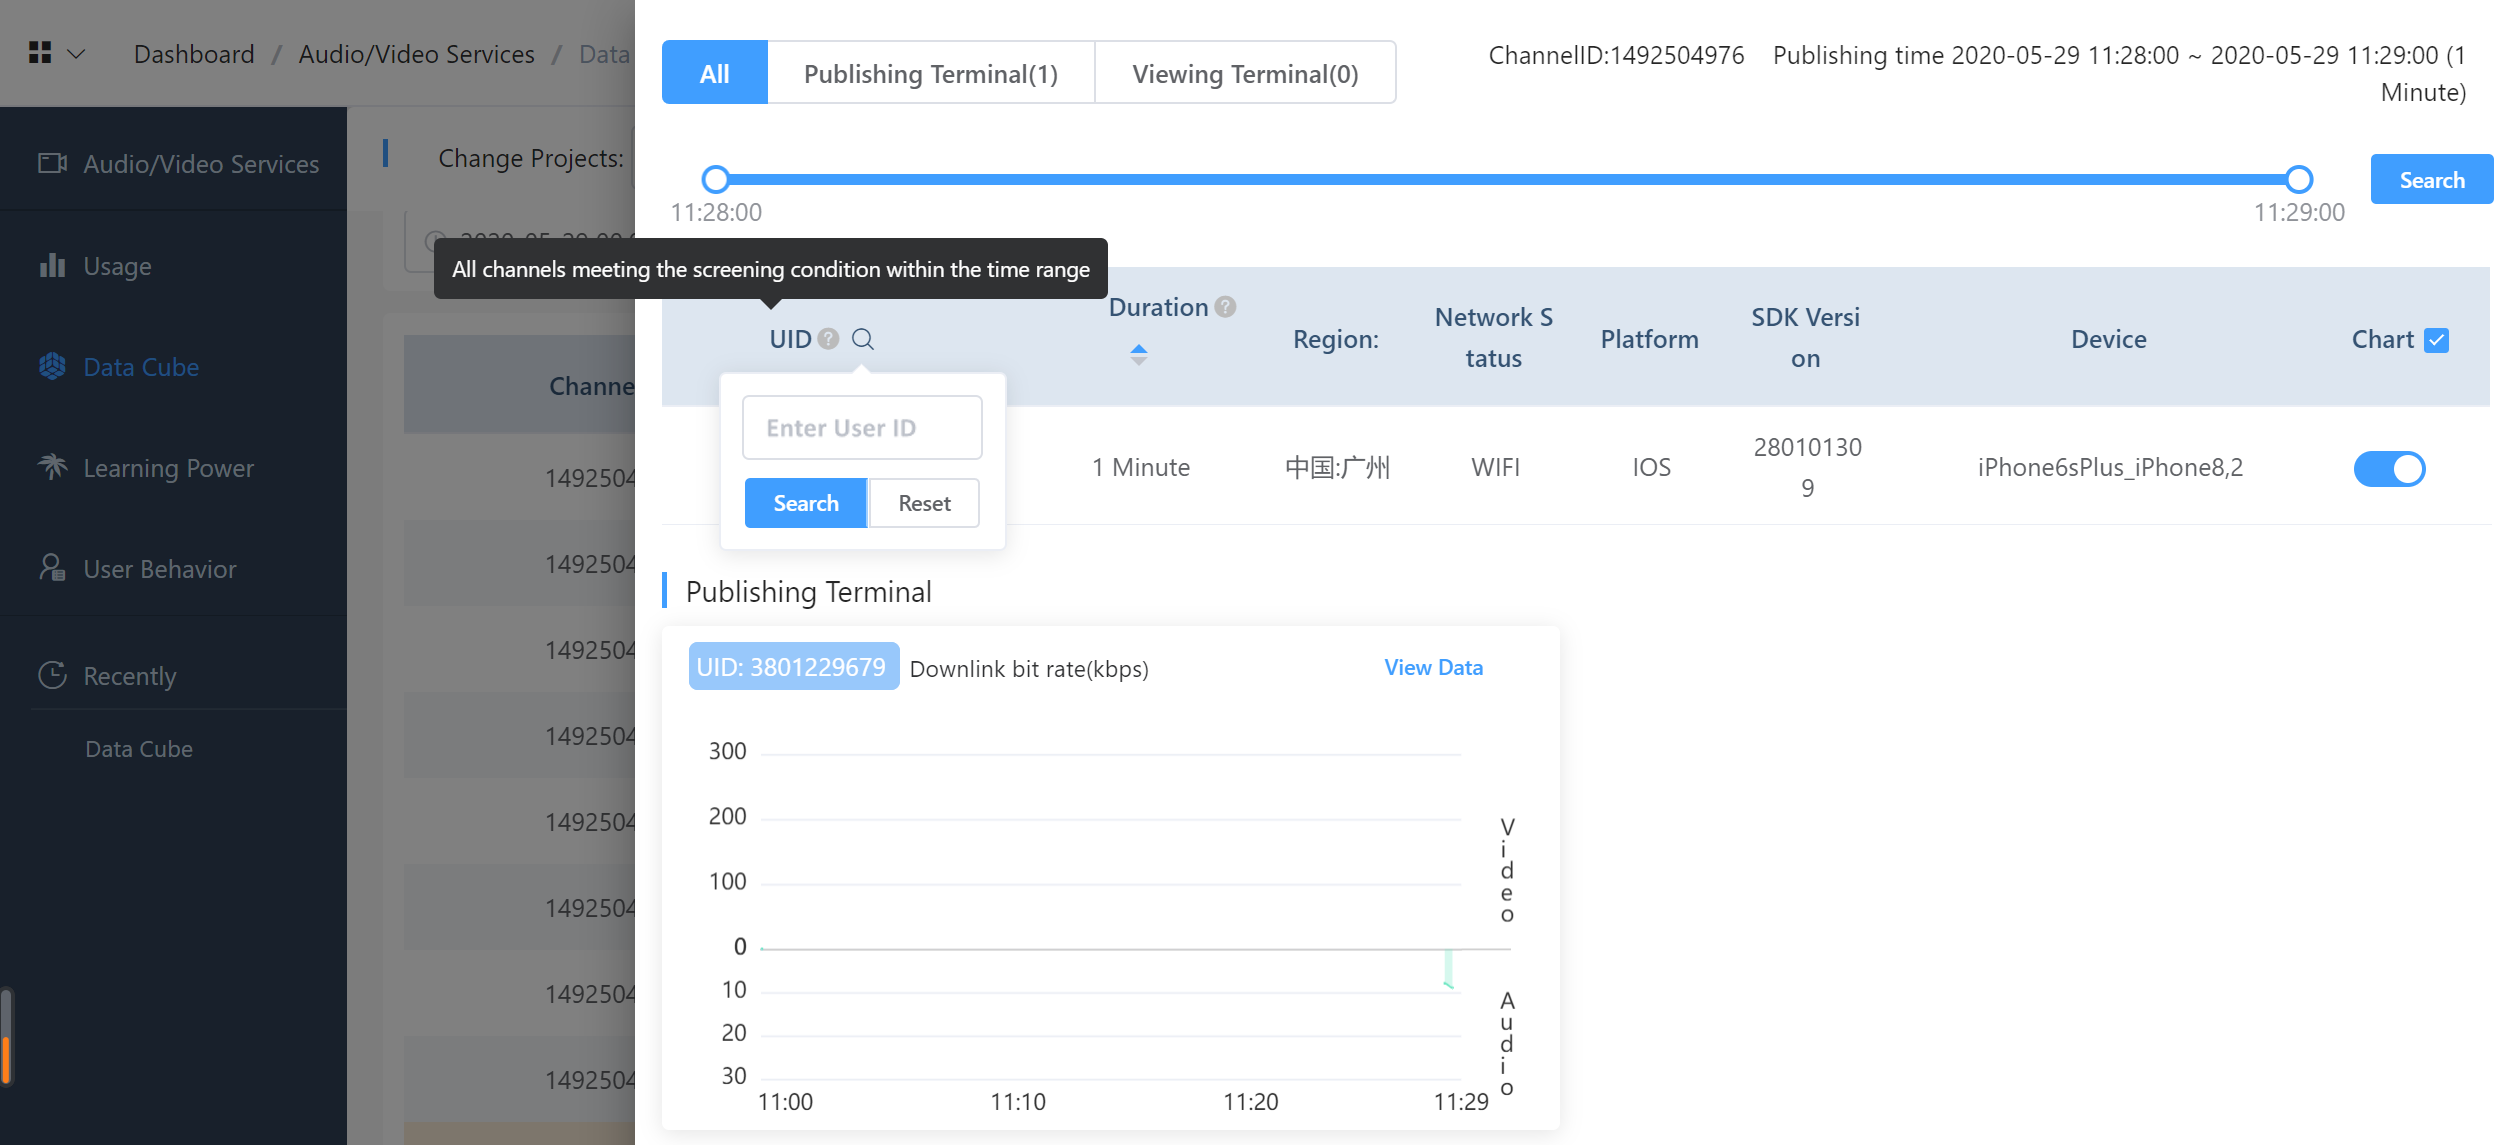Click the Duration help question icon
Viewport: 2494px width, 1145px height.
coord(1225,307)
